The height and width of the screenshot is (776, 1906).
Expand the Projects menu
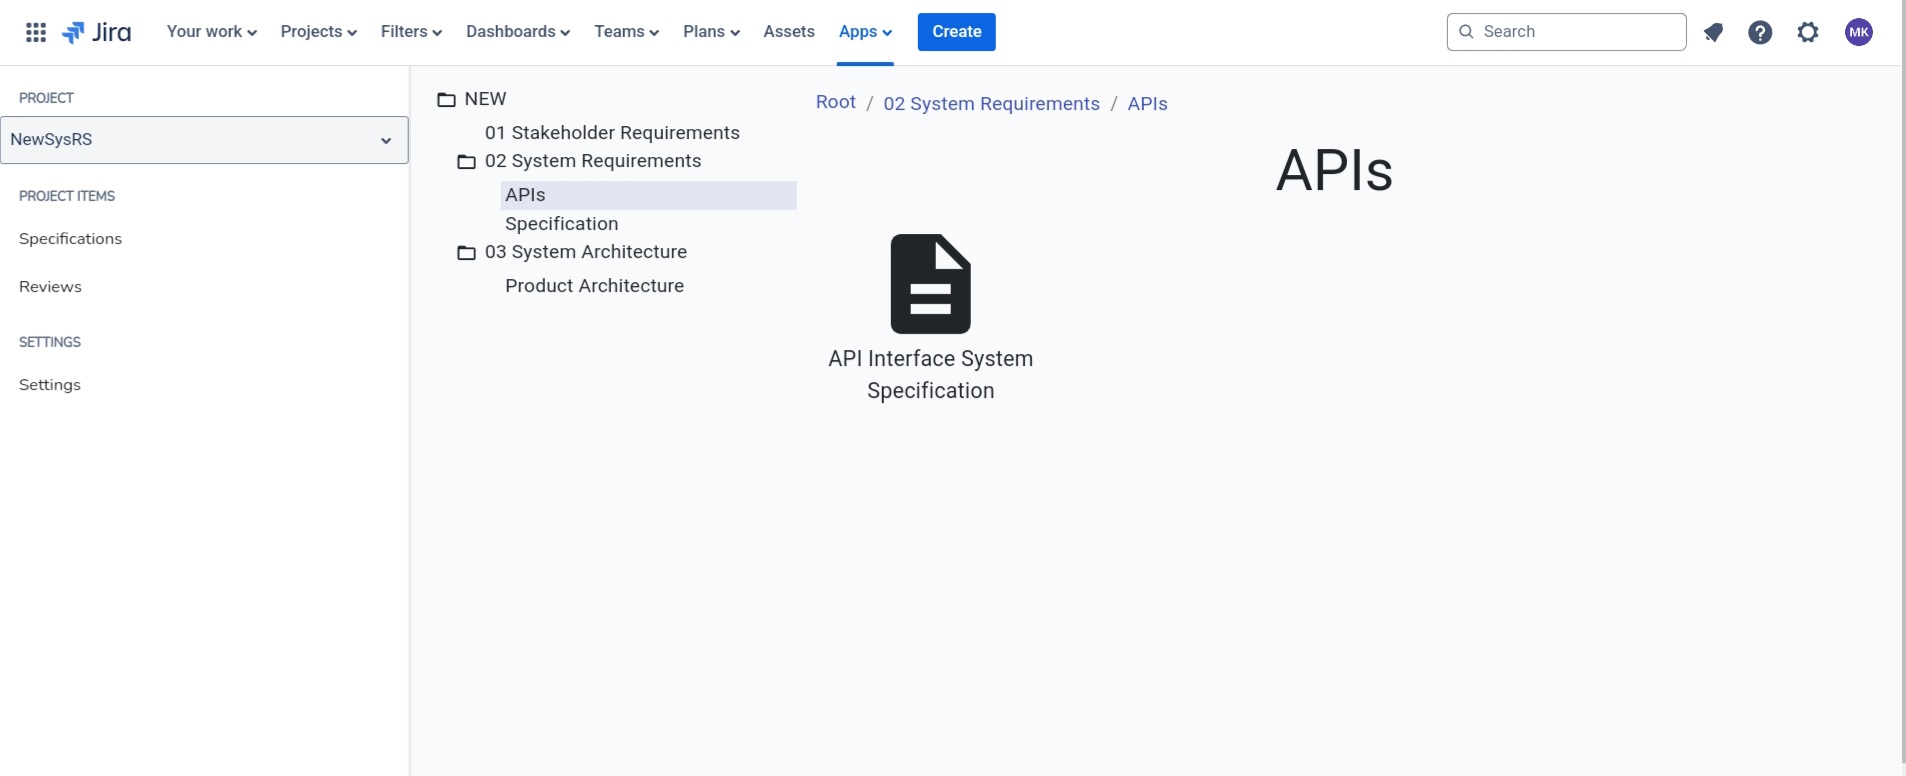319,32
